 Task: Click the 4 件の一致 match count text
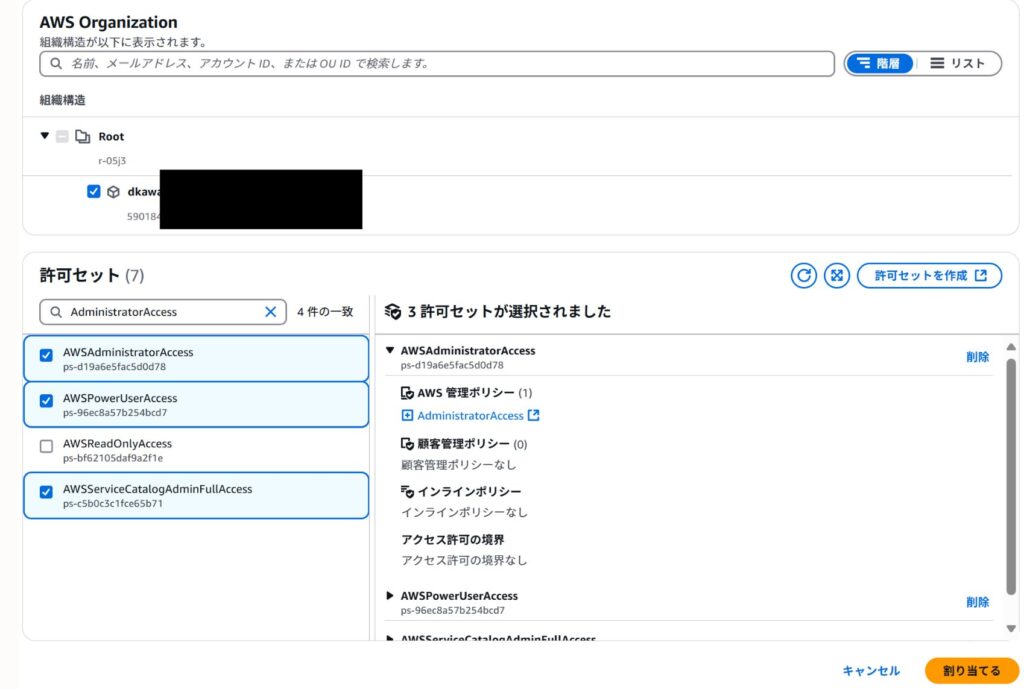coord(325,312)
